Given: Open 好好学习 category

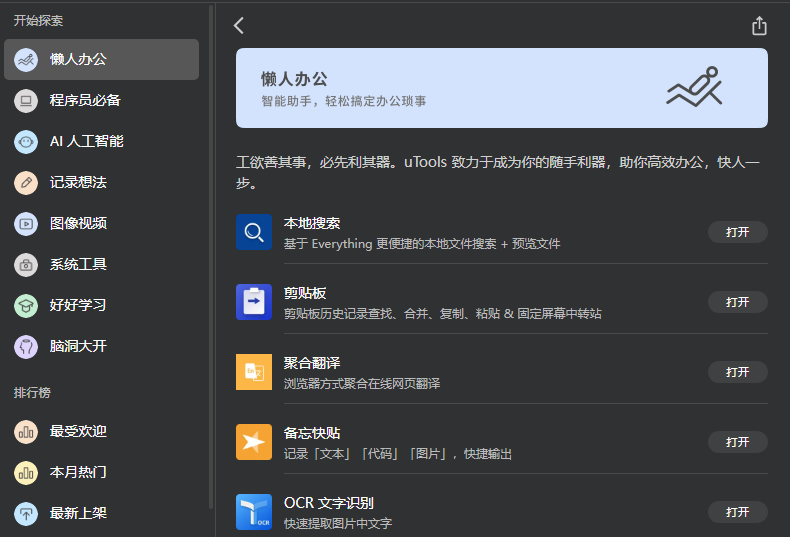Looking at the screenshot, I should coord(101,305).
